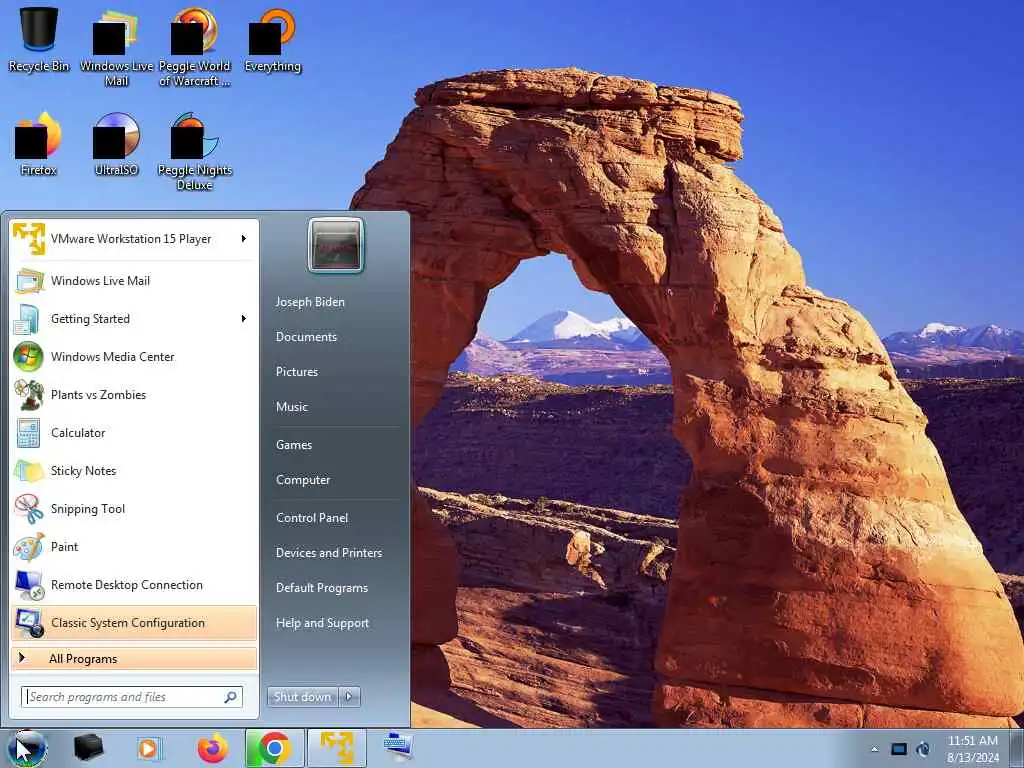Expand Getting Started submenu arrow
The width and height of the screenshot is (1024, 768).
point(244,319)
